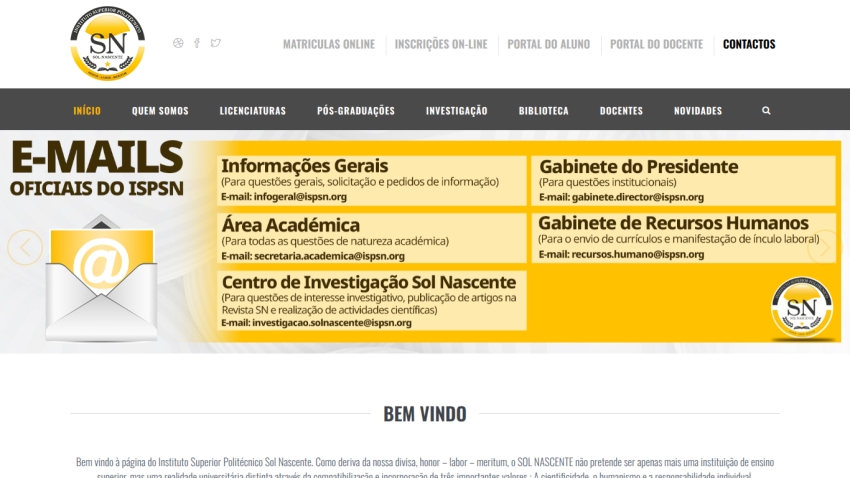Click the investigacao.solnascente@ispsn.org e-mail text
This screenshot has height=478, width=850.
(x=332, y=323)
